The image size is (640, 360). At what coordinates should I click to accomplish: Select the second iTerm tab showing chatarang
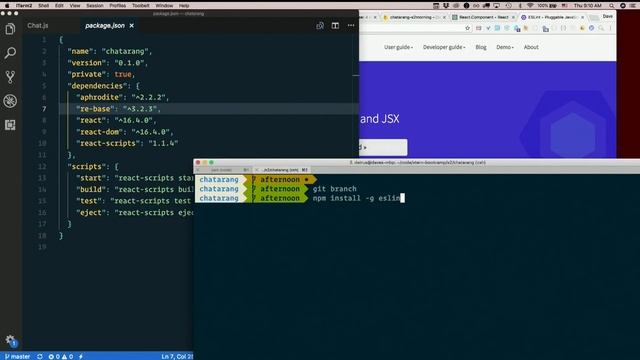click(x=282, y=170)
